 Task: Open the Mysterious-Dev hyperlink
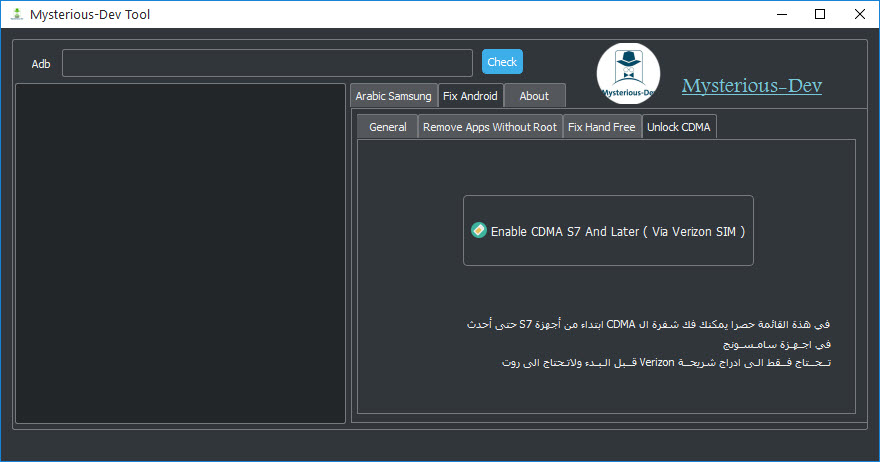click(752, 85)
